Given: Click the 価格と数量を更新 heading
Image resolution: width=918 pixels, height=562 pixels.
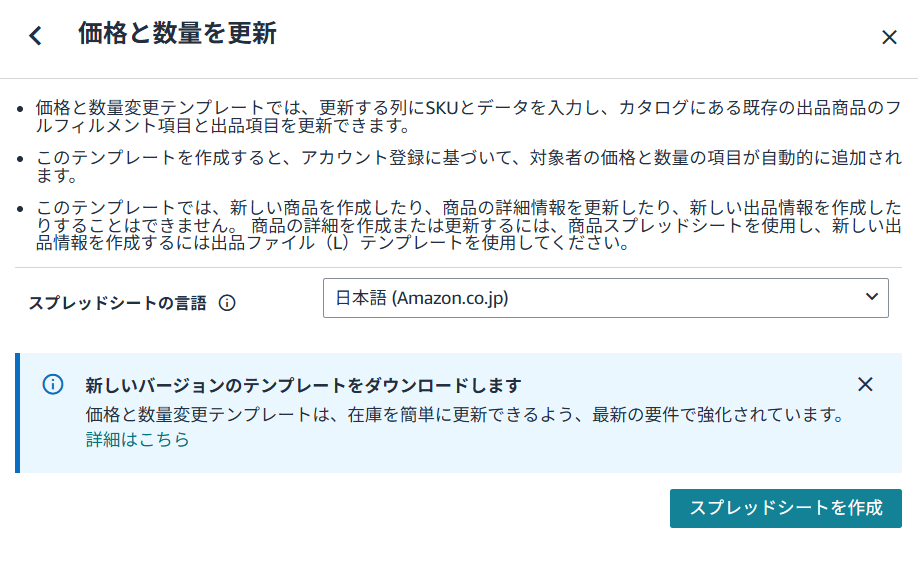Looking at the screenshot, I should 177,33.
